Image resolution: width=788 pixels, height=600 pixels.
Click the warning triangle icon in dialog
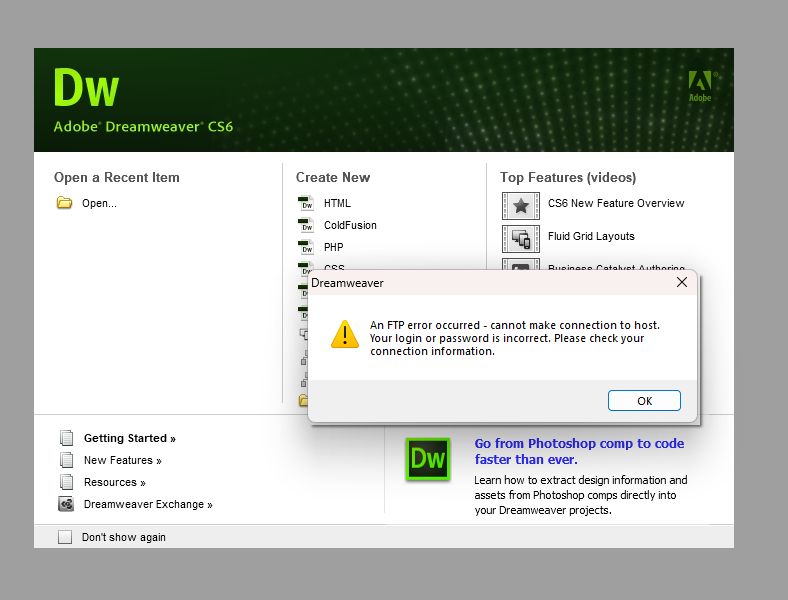[x=345, y=335]
